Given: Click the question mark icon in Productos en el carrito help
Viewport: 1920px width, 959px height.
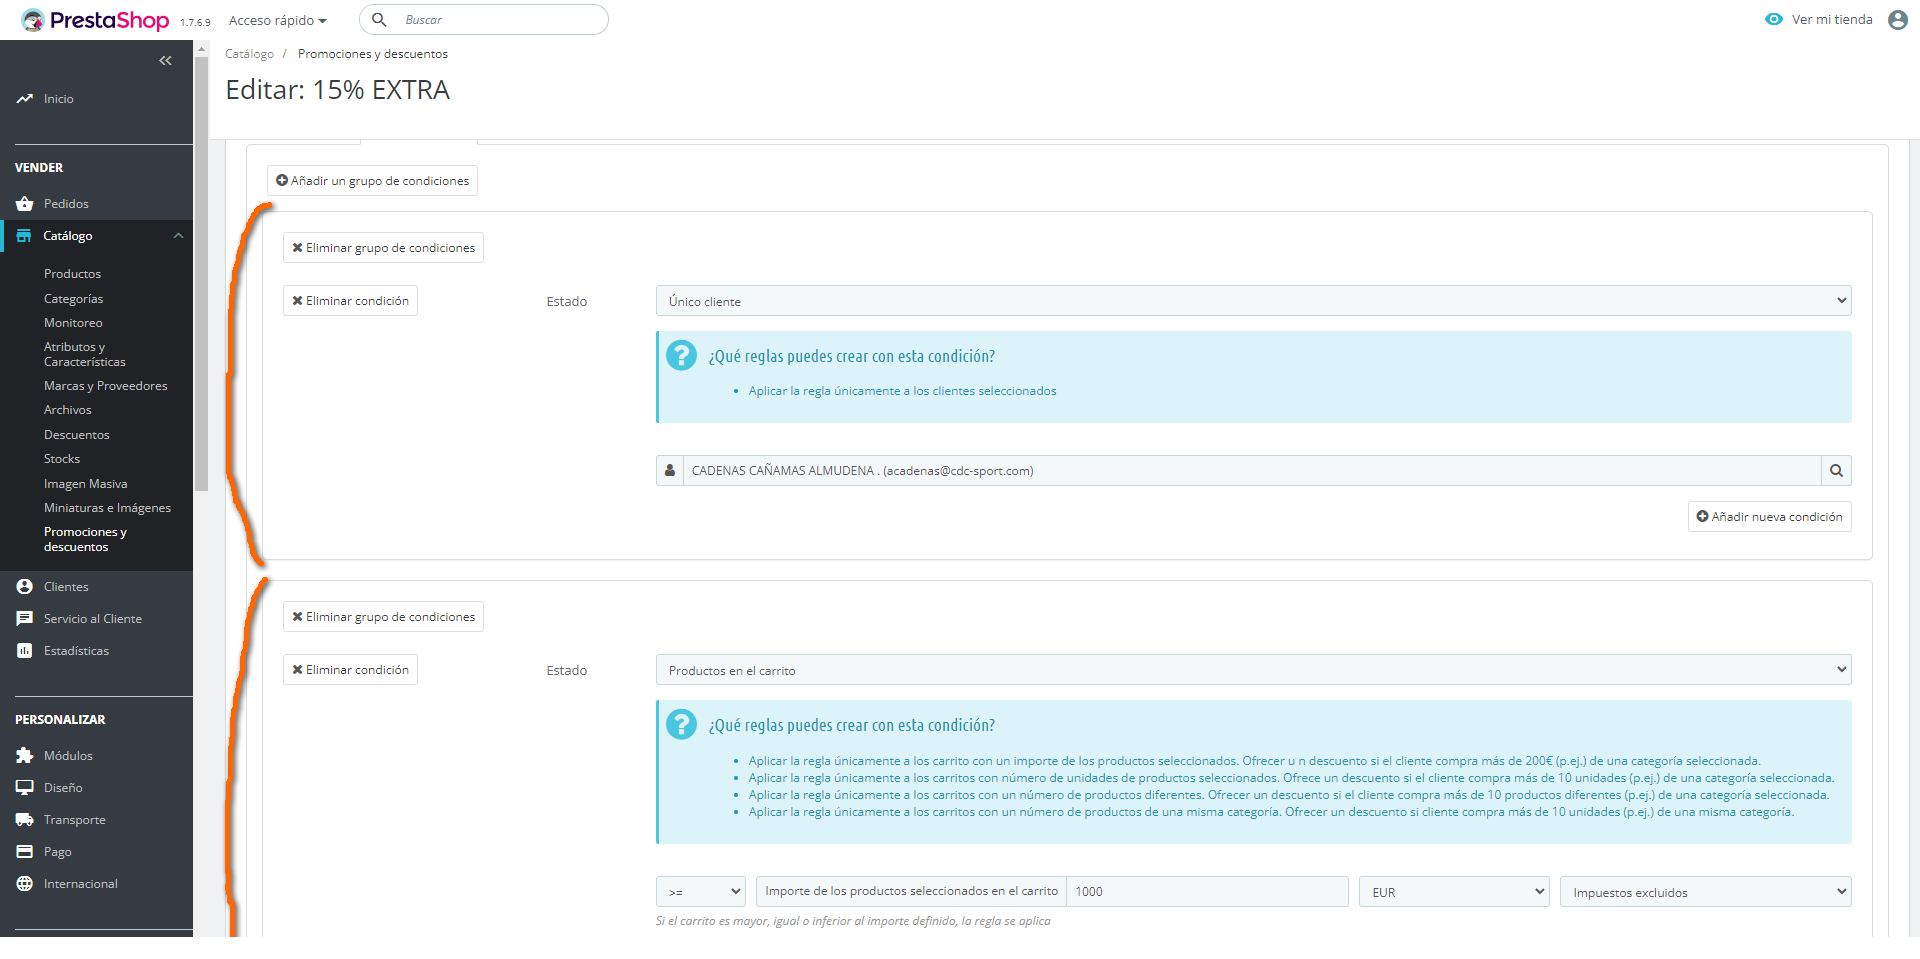Looking at the screenshot, I should click(x=681, y=724).
